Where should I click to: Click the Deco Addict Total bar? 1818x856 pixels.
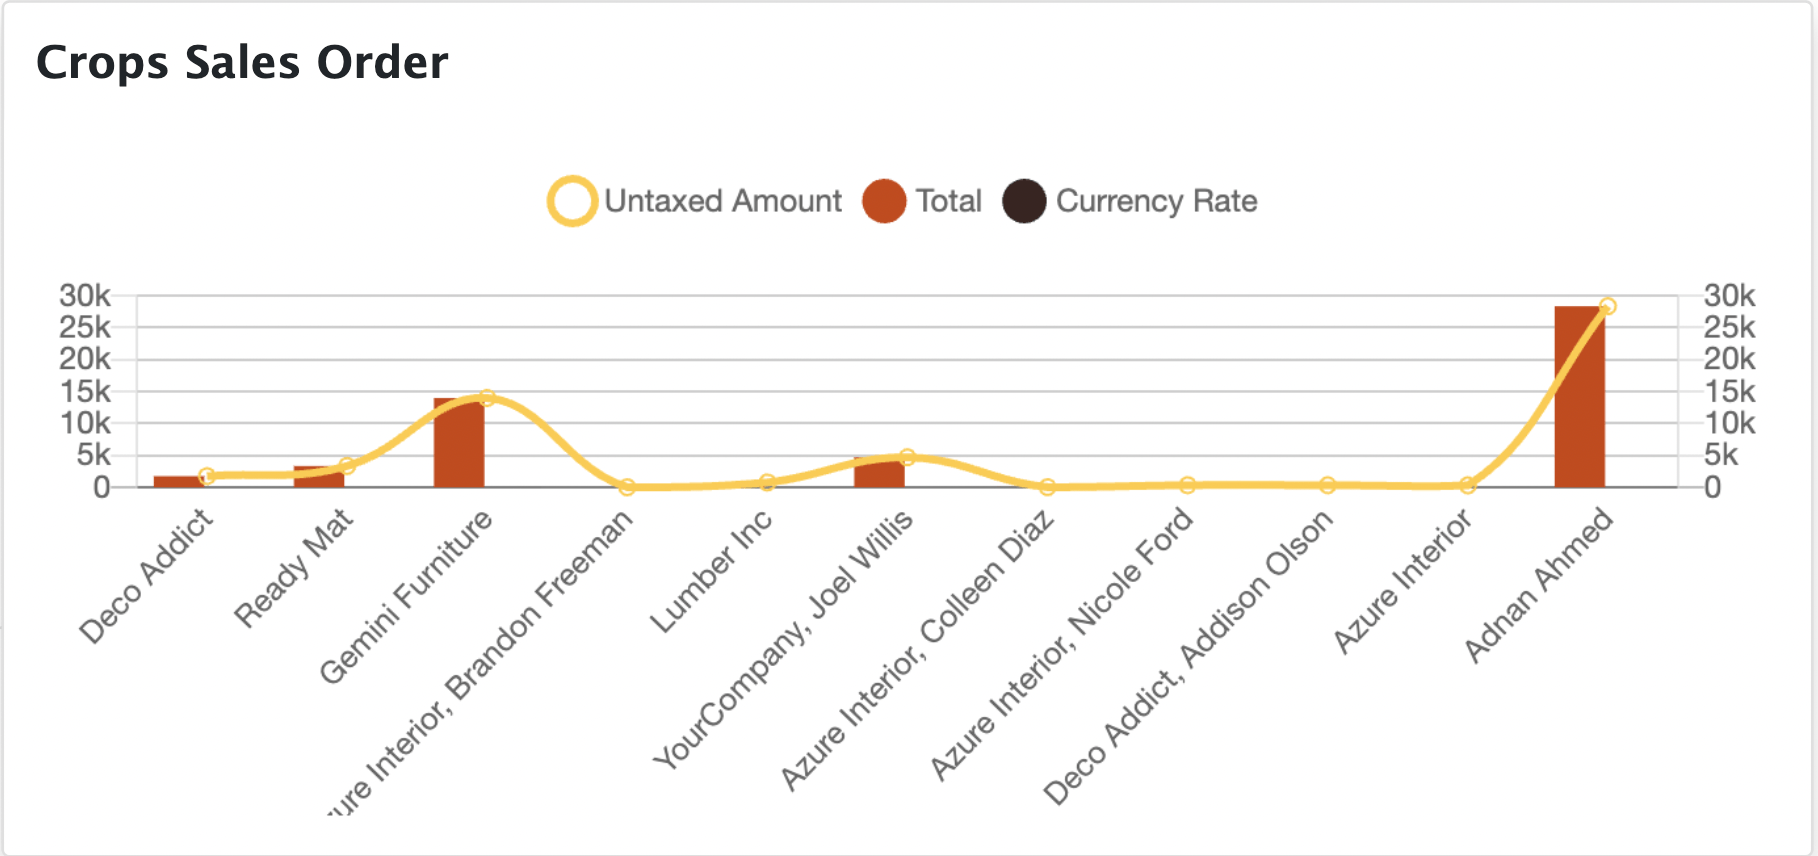[x=178, y=482]
